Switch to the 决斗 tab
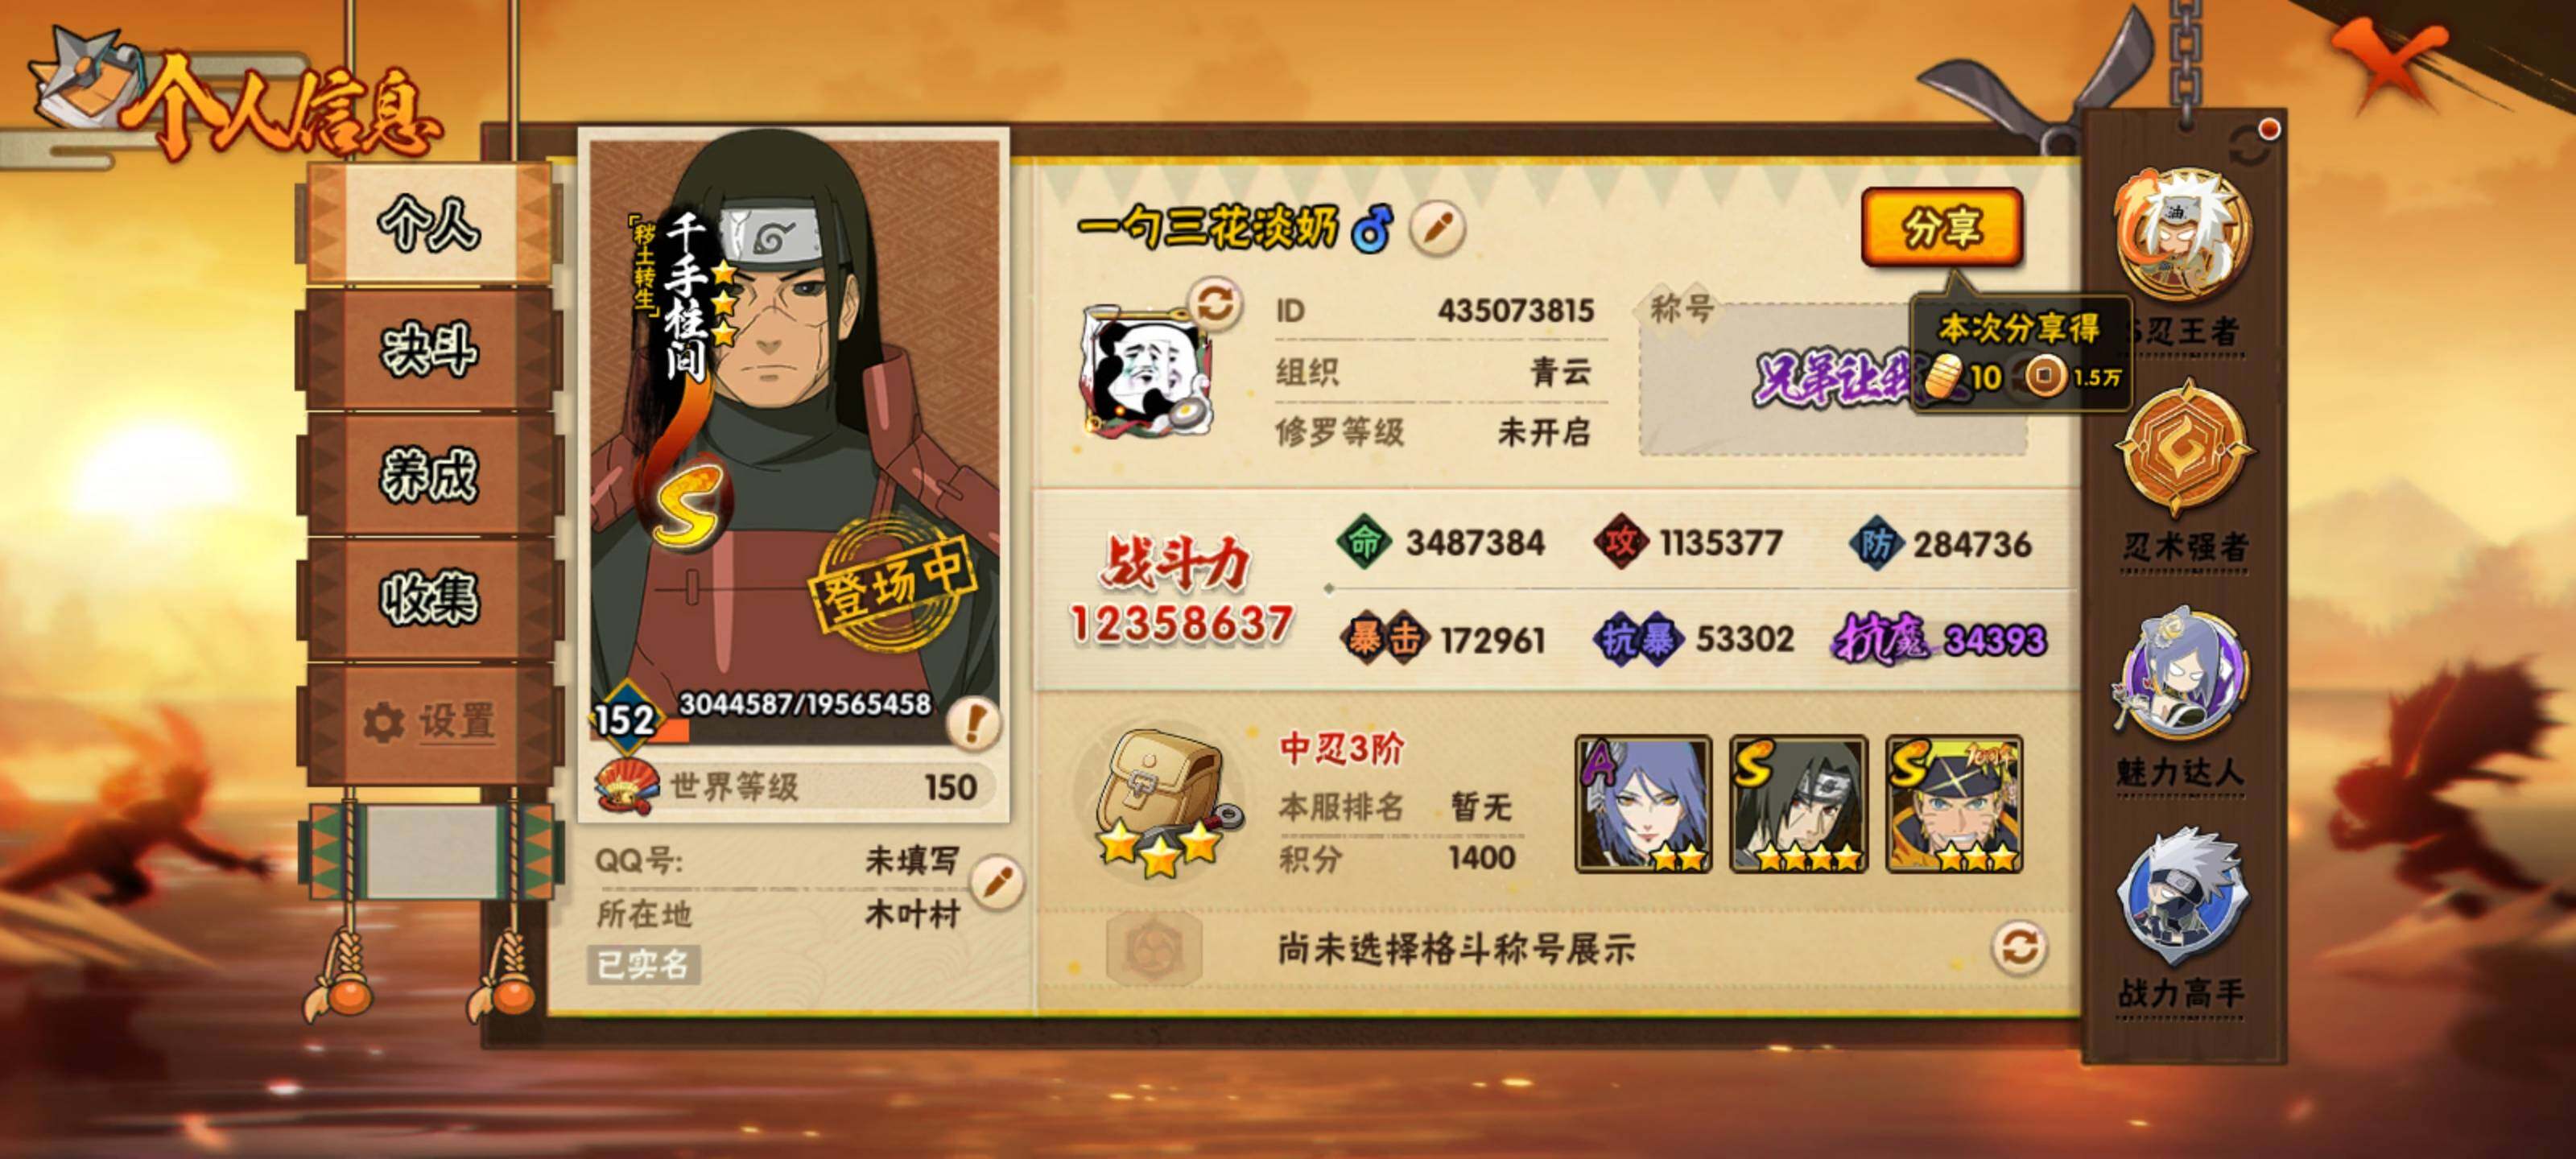 click(x=429, y=350)
